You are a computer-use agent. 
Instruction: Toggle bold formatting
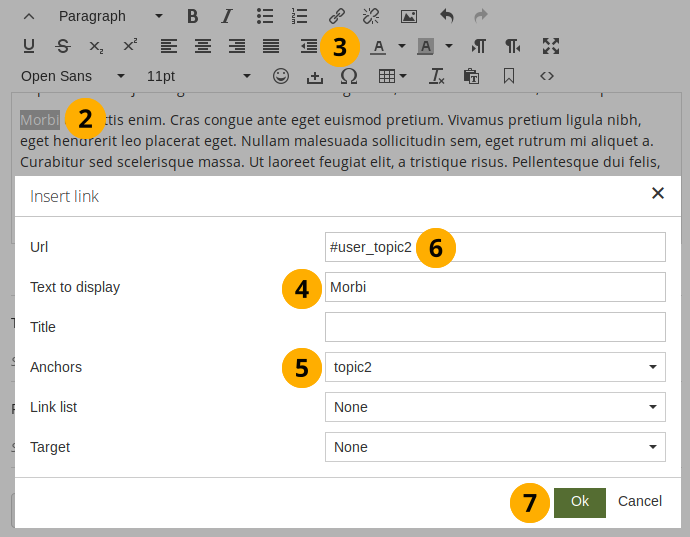pyautogui.click(x=193, y=16)
